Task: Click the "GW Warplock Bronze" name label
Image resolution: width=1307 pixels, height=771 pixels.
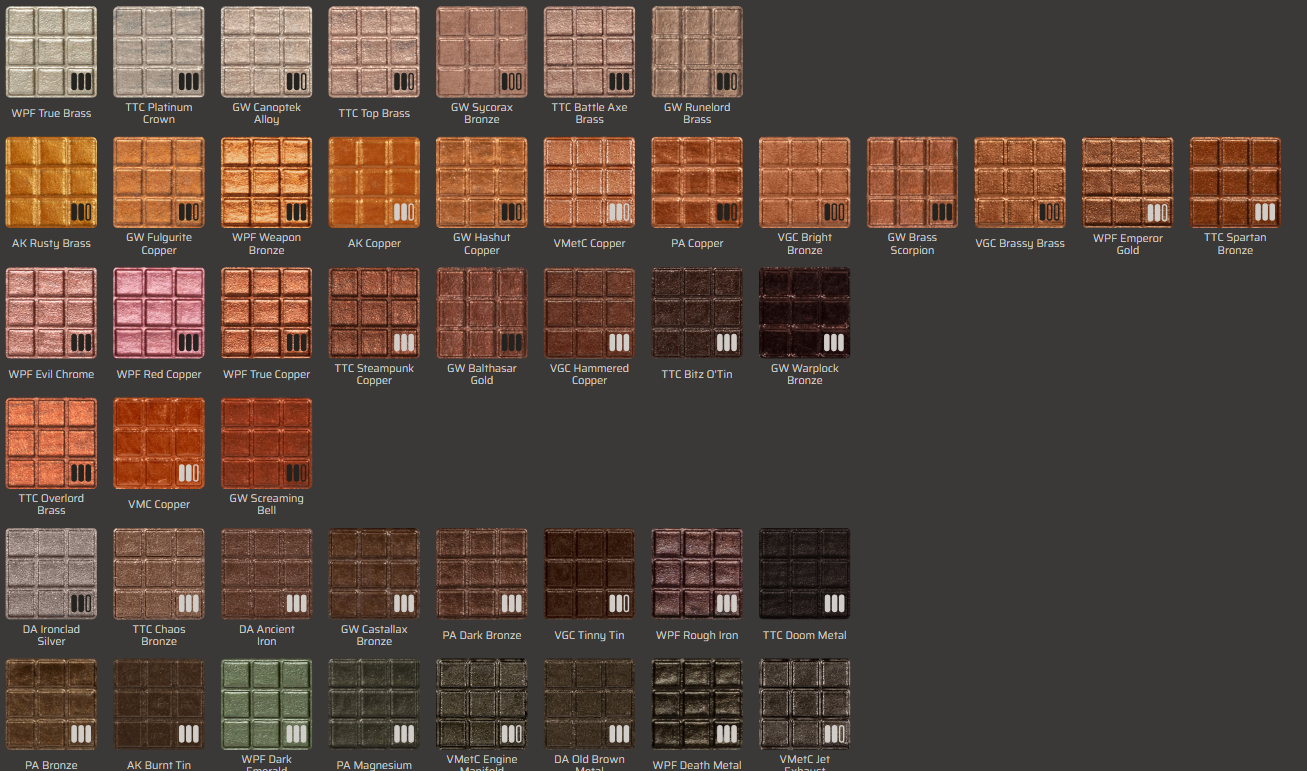Action: [x=805, y=374]
